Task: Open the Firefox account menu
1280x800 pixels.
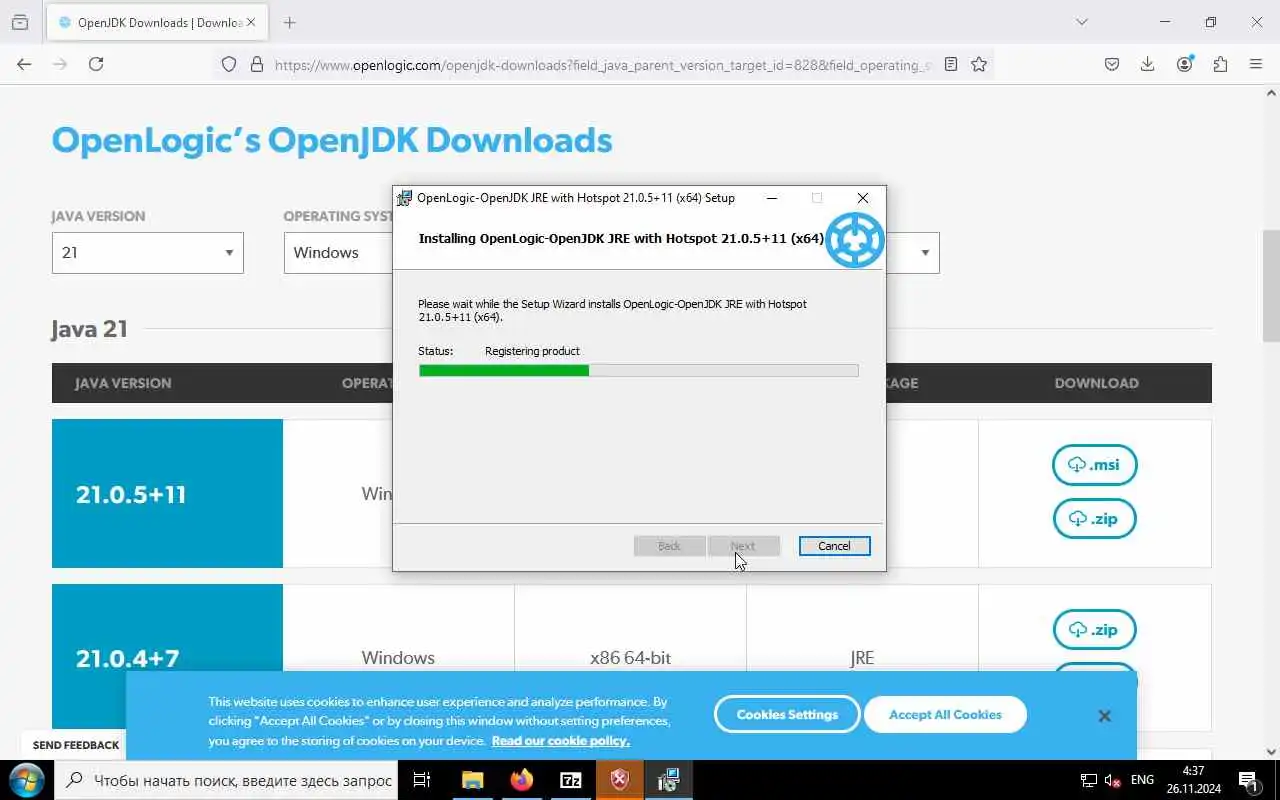Action: click(x=1184, y=64)
